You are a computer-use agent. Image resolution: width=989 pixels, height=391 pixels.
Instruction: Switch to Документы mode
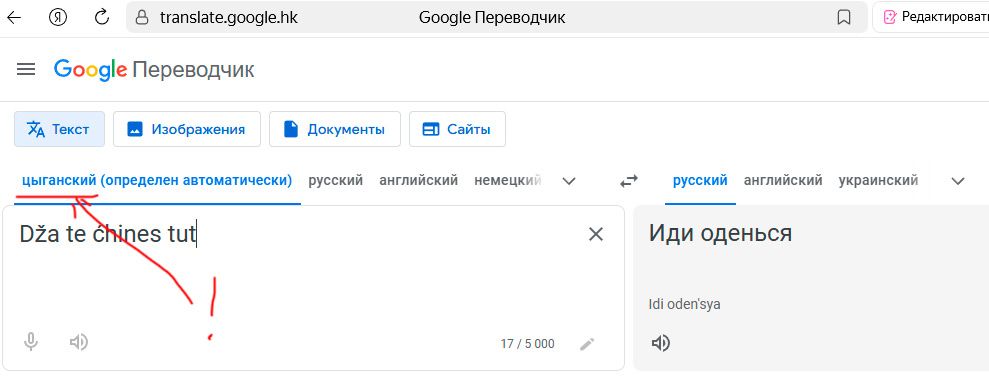click(335, 129)
